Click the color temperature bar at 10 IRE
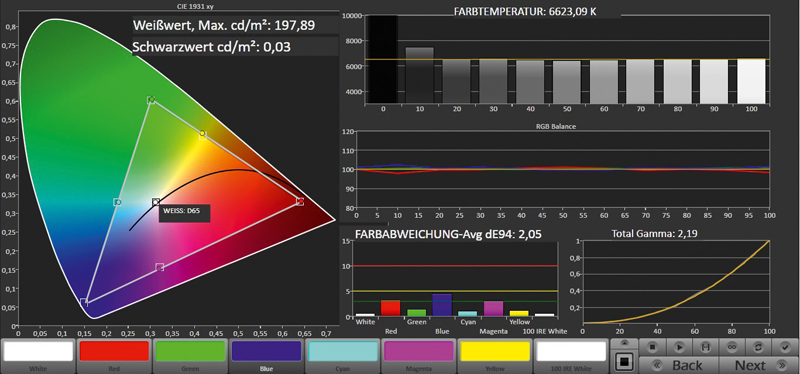Image resolution: width=800 pixels, height=374 pixels. click(x=419, y=76)
